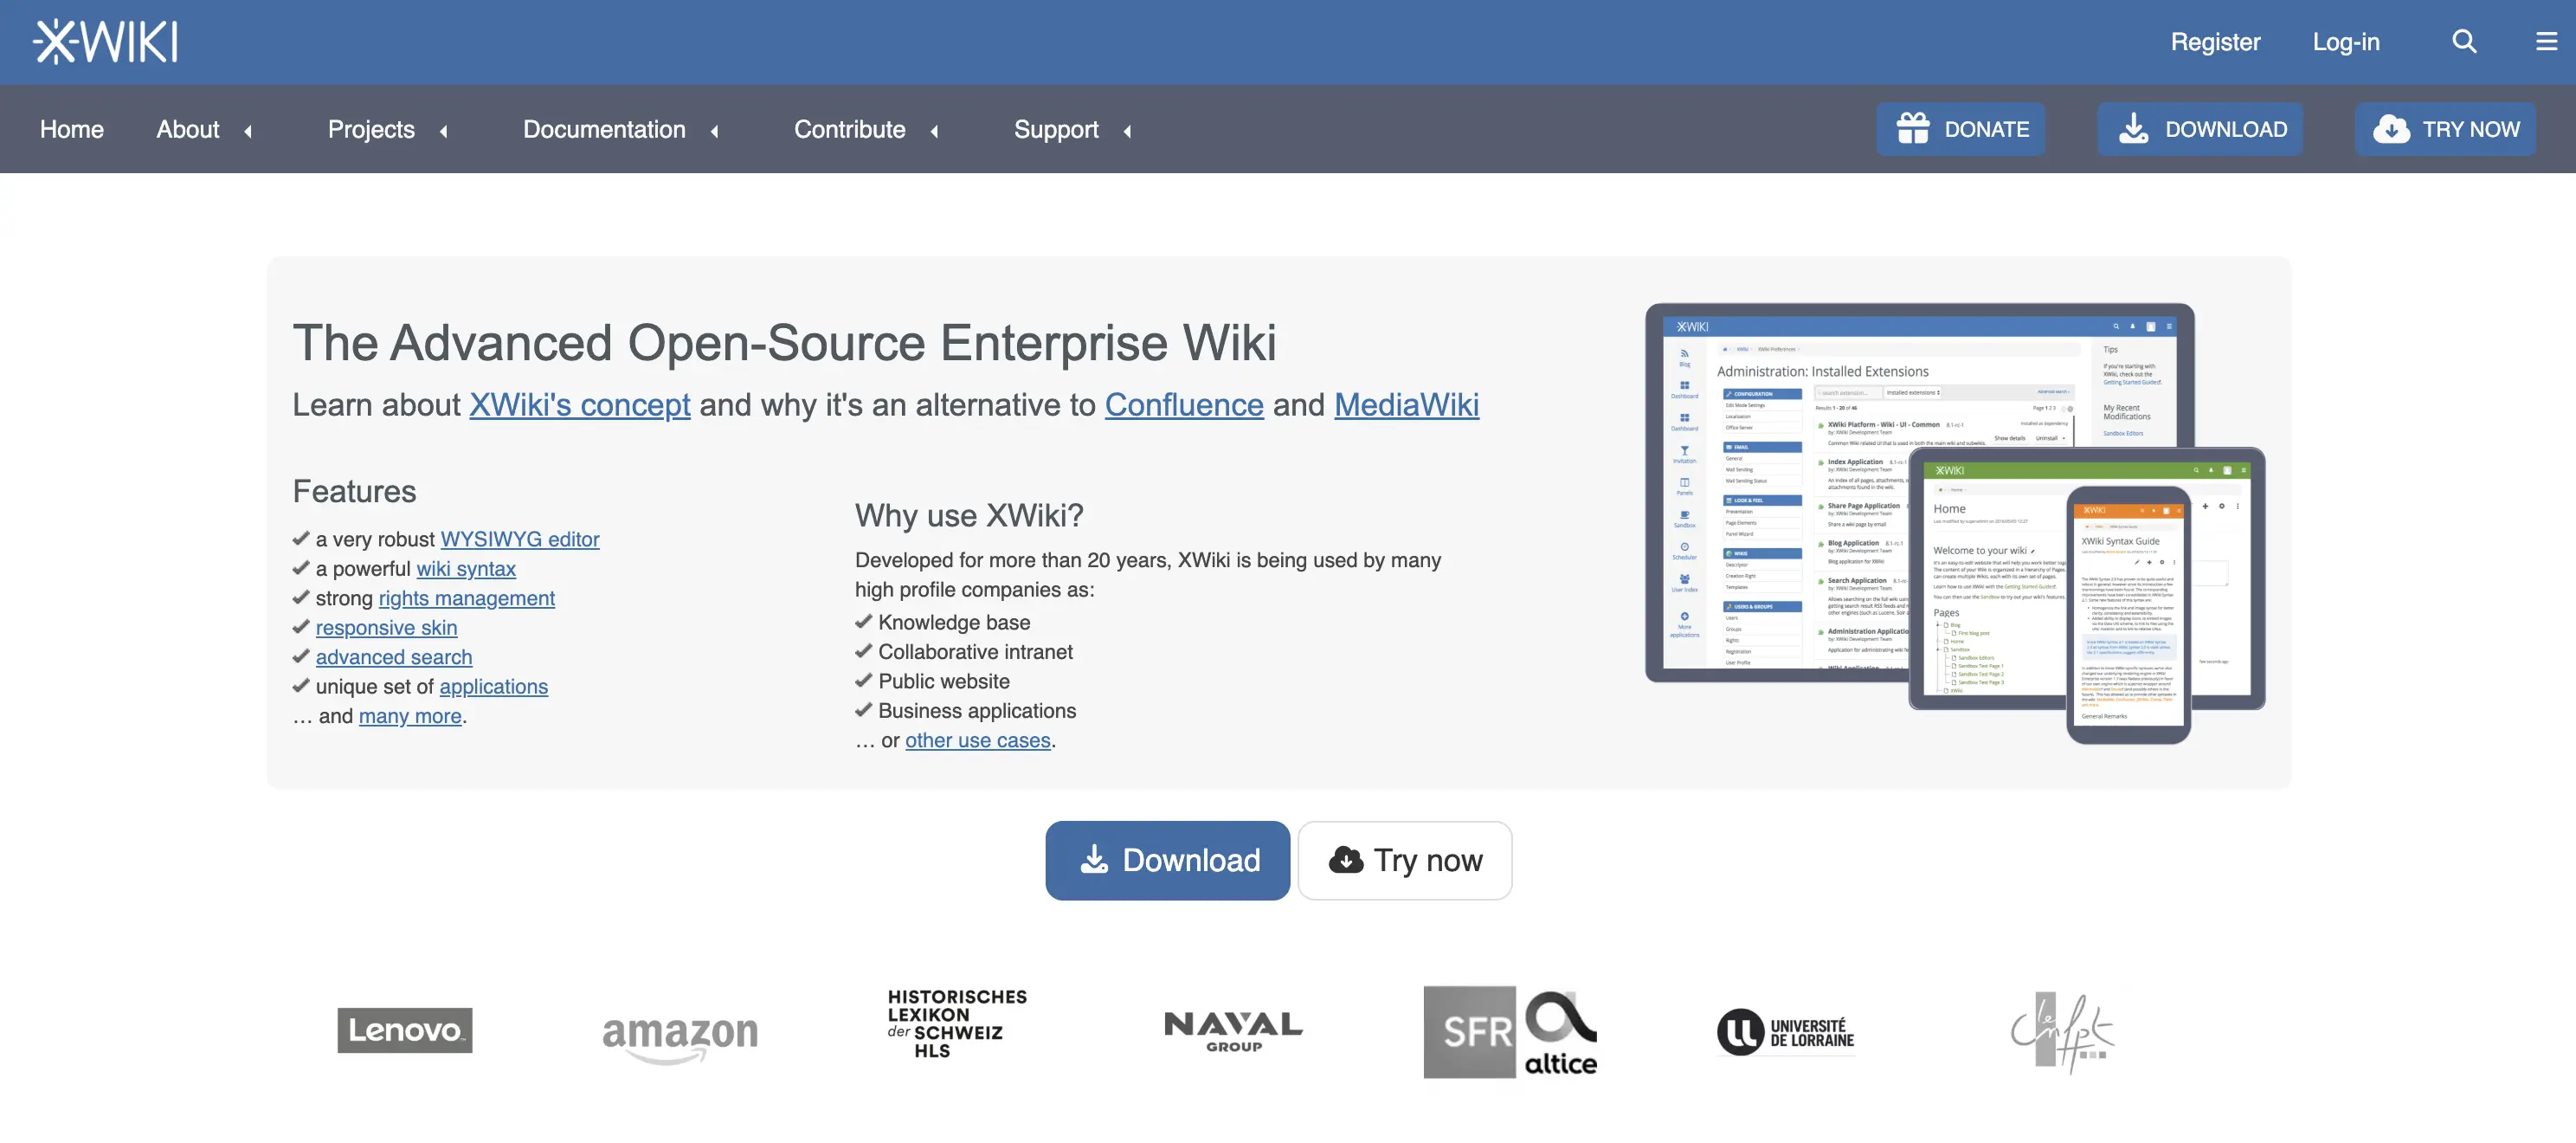This screenshot has height=1143, width=2576.
Task: Follow the WYSIWYG editor link
Action: click(x=520, y=539)
